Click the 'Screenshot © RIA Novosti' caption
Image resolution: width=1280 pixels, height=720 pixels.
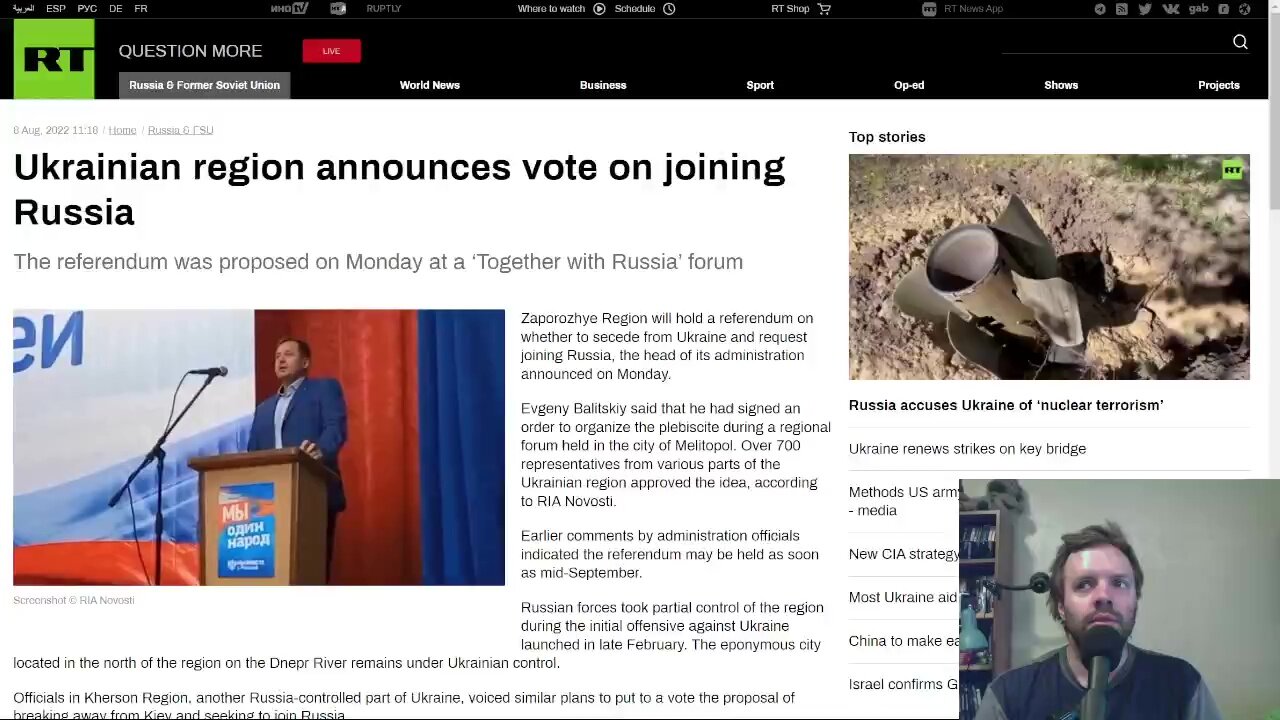[x=74, y=600]
